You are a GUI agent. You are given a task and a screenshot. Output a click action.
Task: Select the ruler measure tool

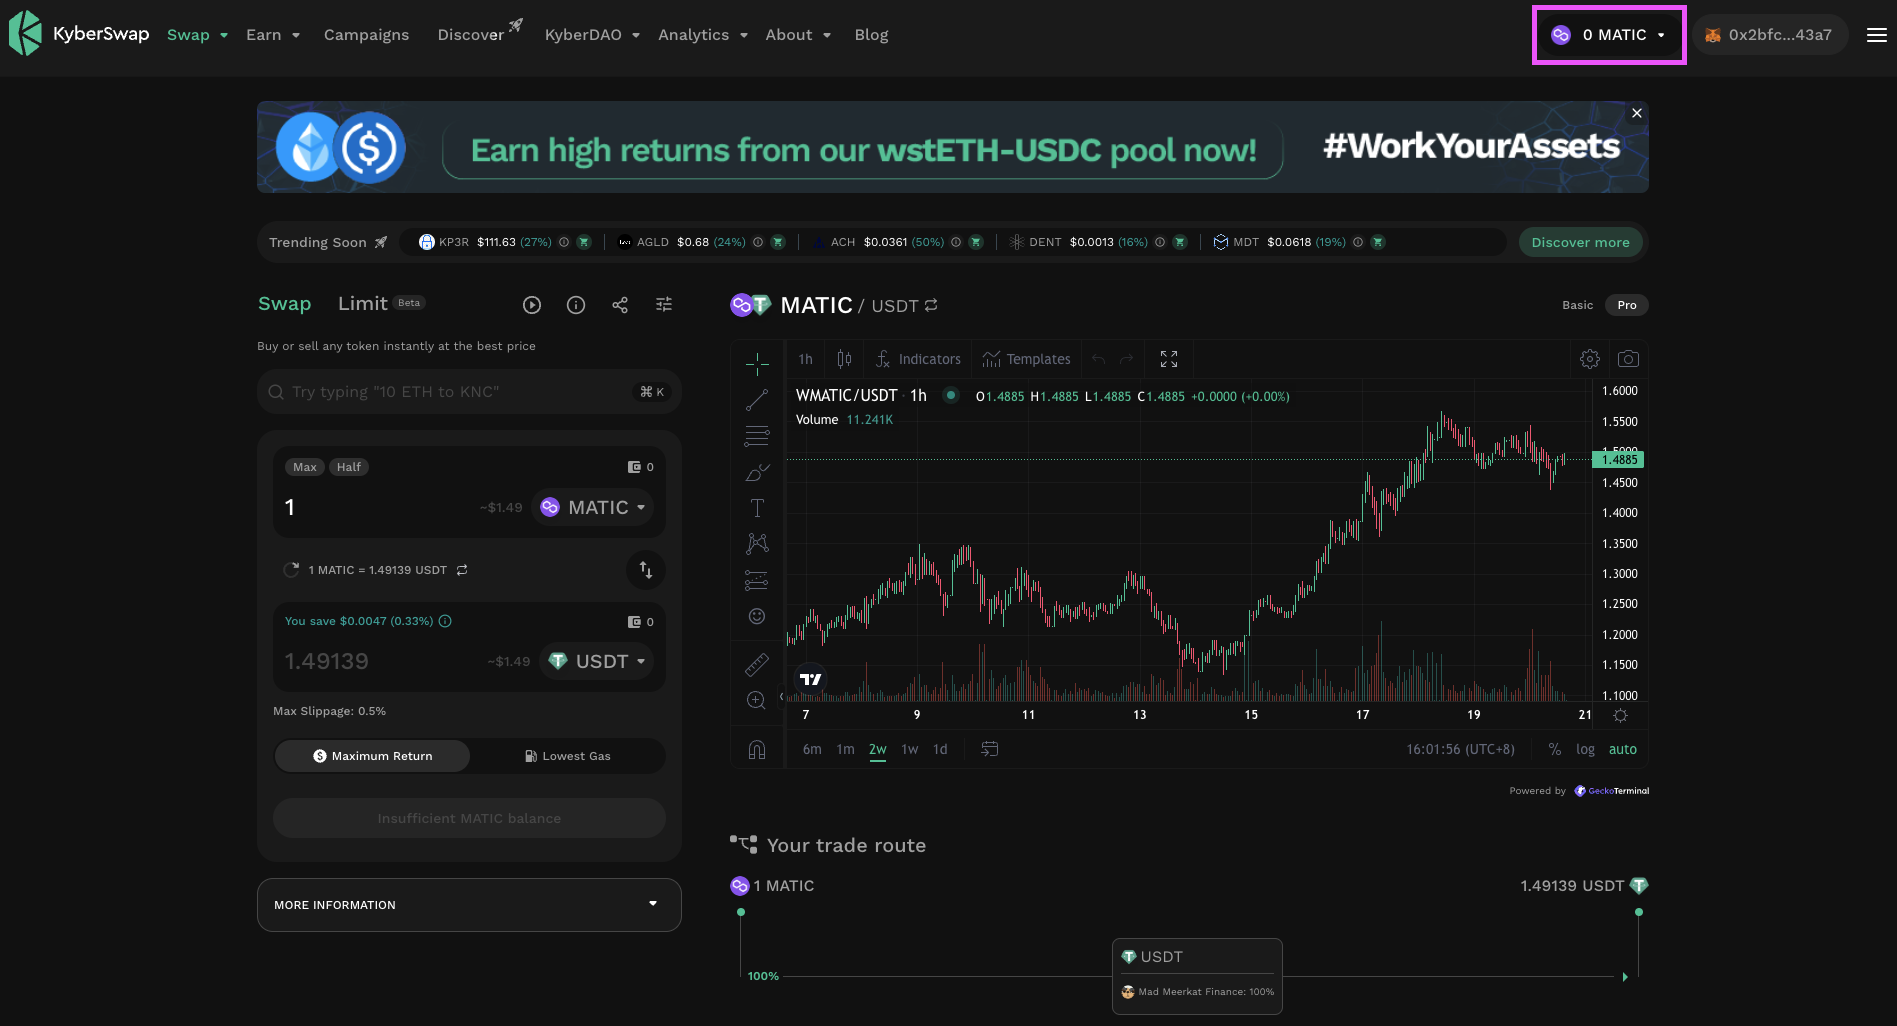click(757, 664)
